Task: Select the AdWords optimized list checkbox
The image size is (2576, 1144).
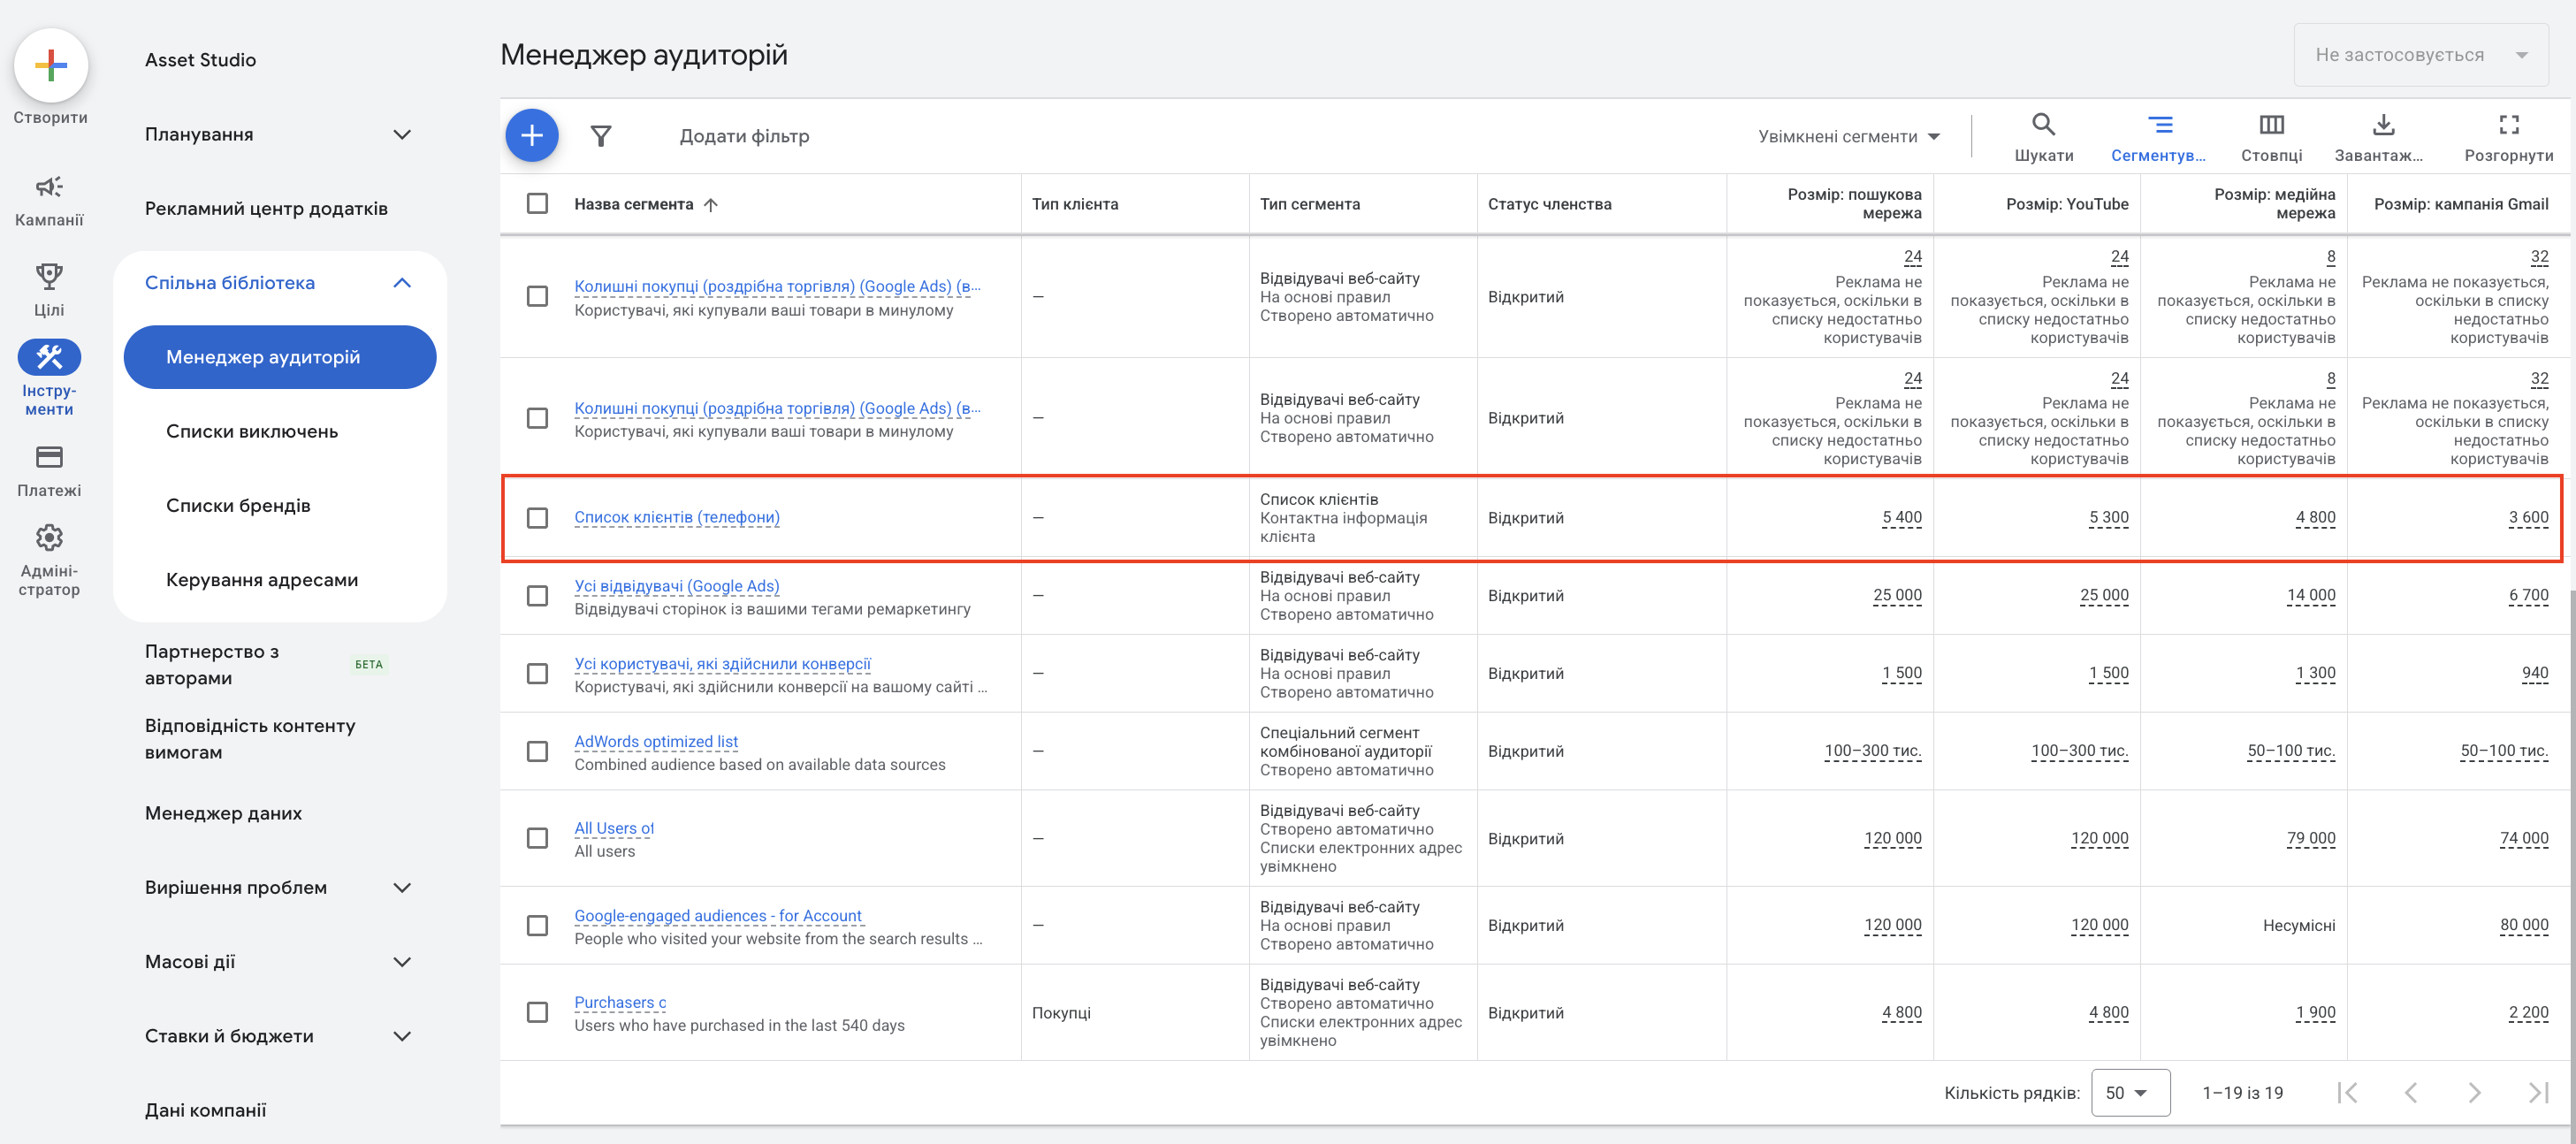Action: pos(537,751)
